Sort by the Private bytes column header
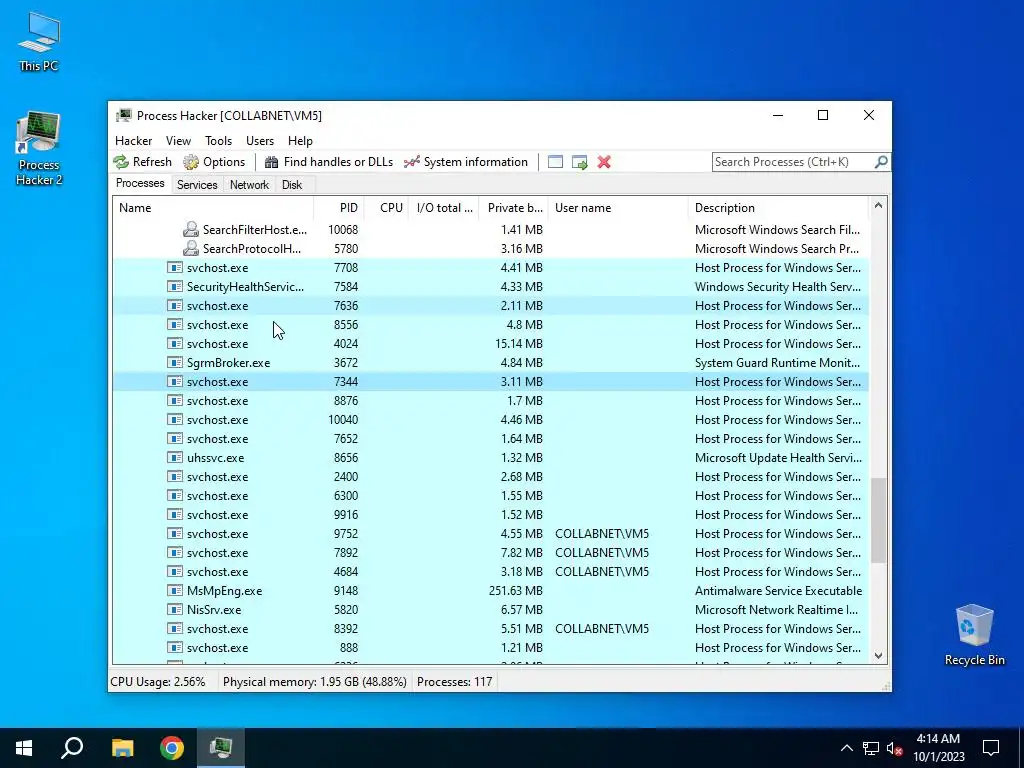 pos(514,208)
